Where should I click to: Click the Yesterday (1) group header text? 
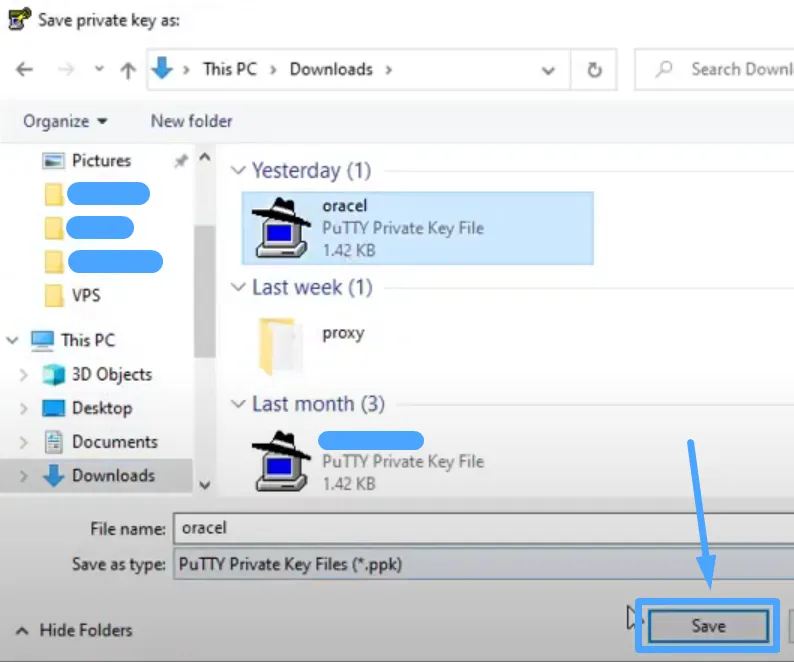[x=311, y=170]
